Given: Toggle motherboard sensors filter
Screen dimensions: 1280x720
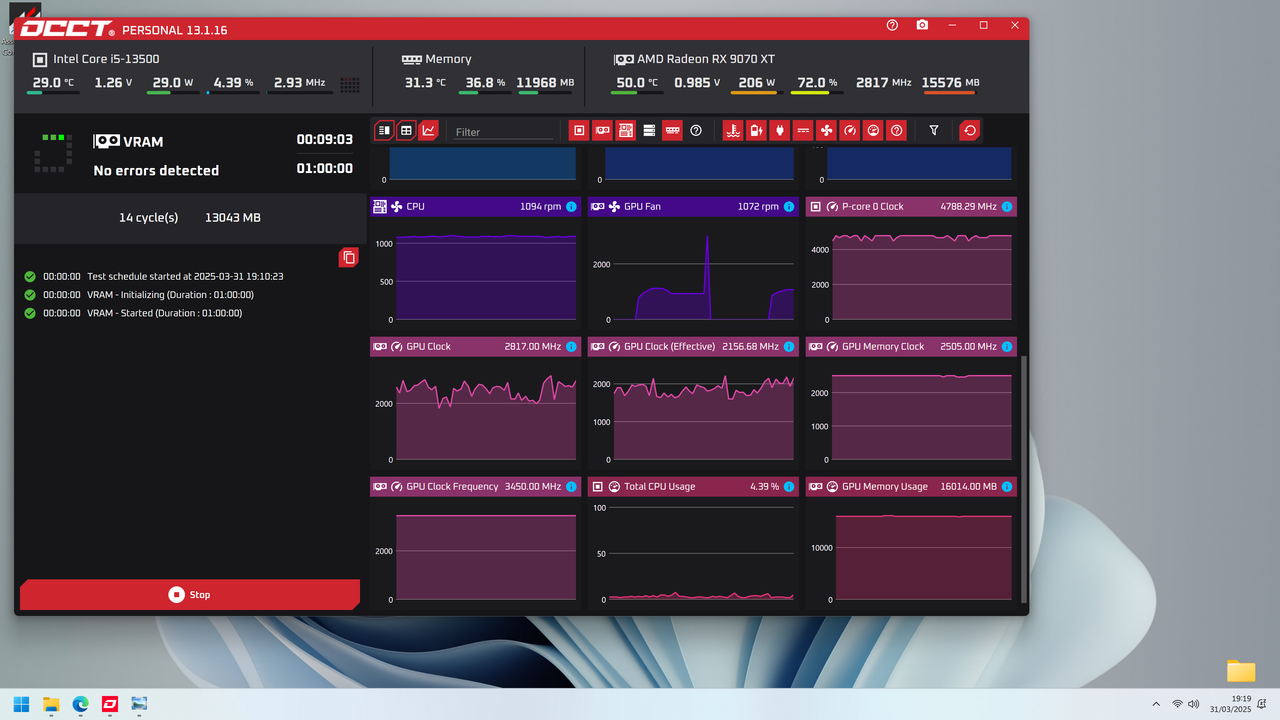Looking at the screenshot, I should click(626, 130).
